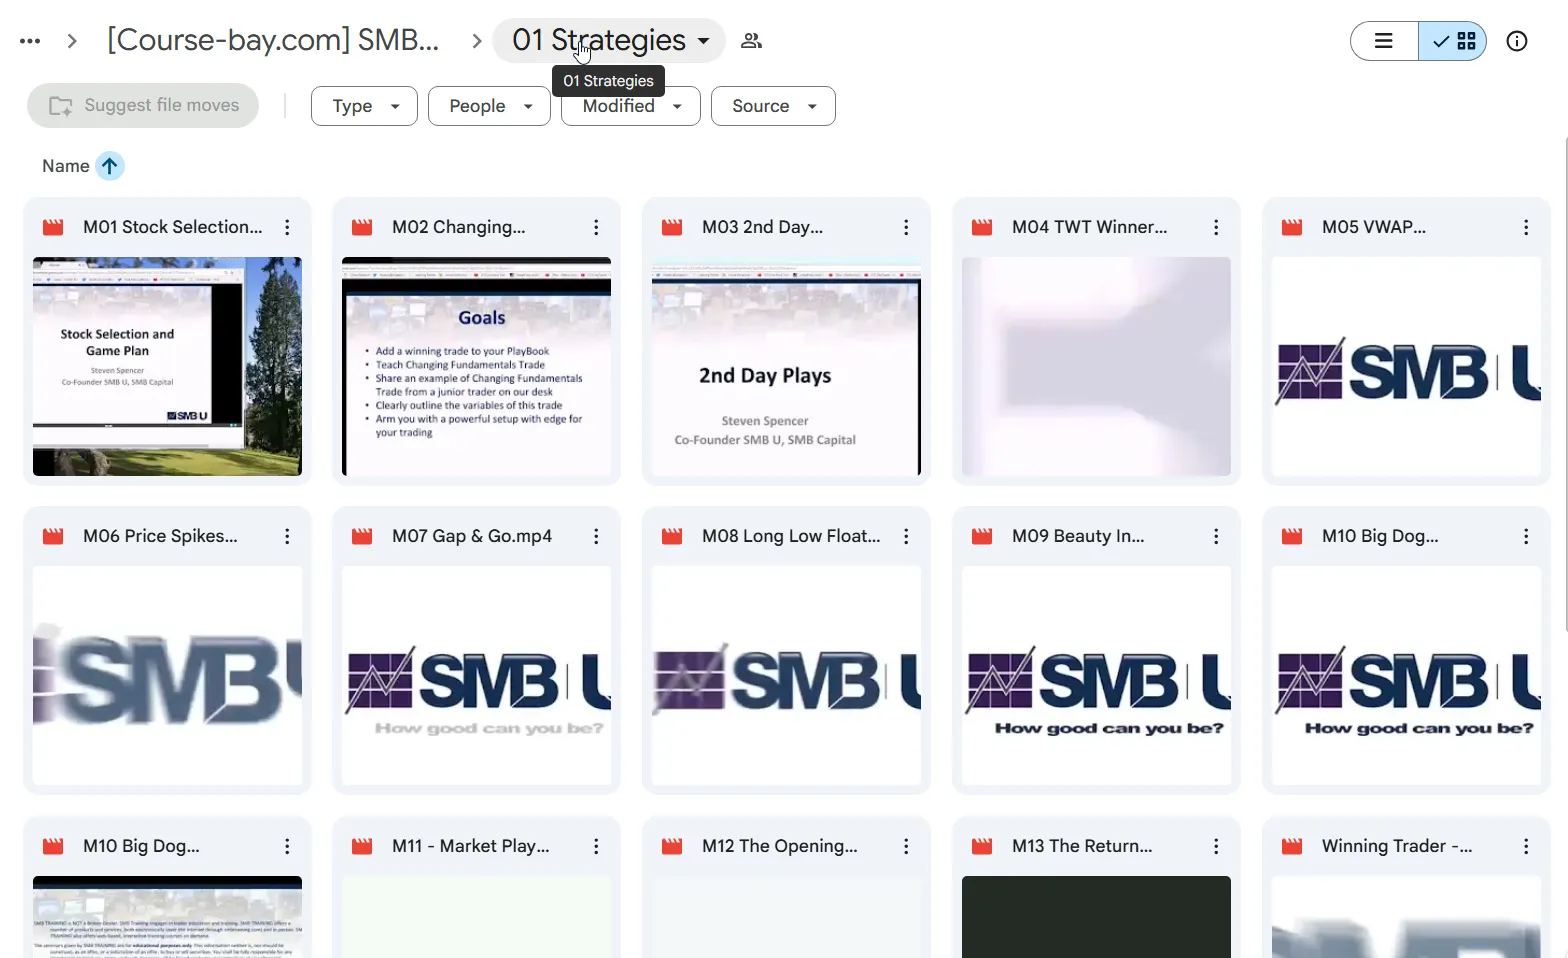Open the Source filter dropdown
Image resolution: width=1568 pixels, height=958 pixels.
point(773,106)
